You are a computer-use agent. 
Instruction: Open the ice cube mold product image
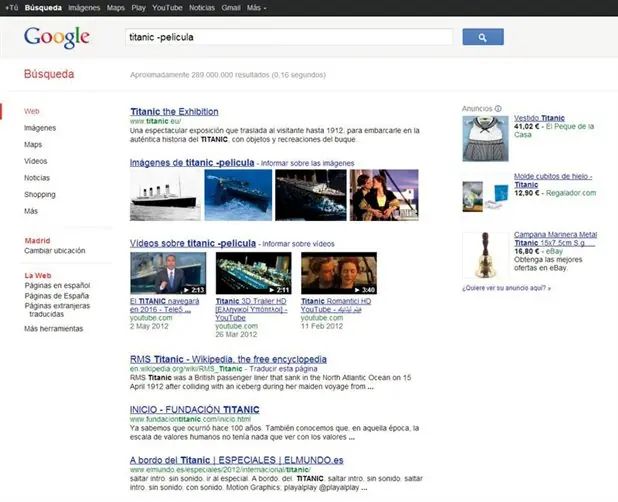(485, 196)
